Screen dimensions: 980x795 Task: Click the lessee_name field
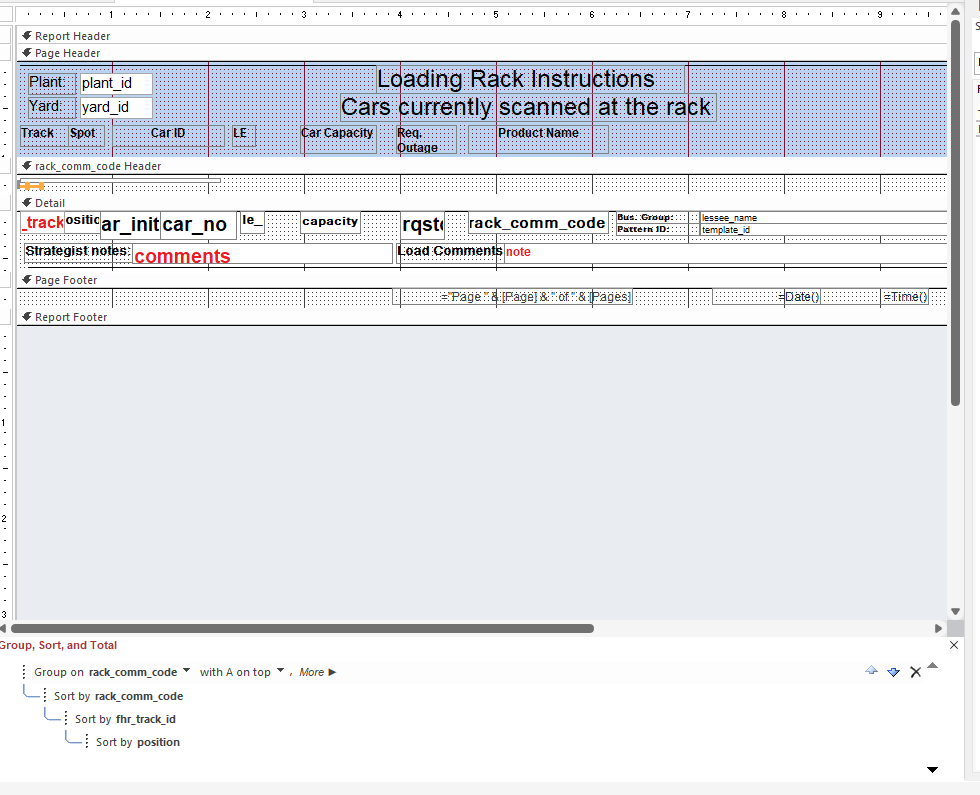(823, 218)
